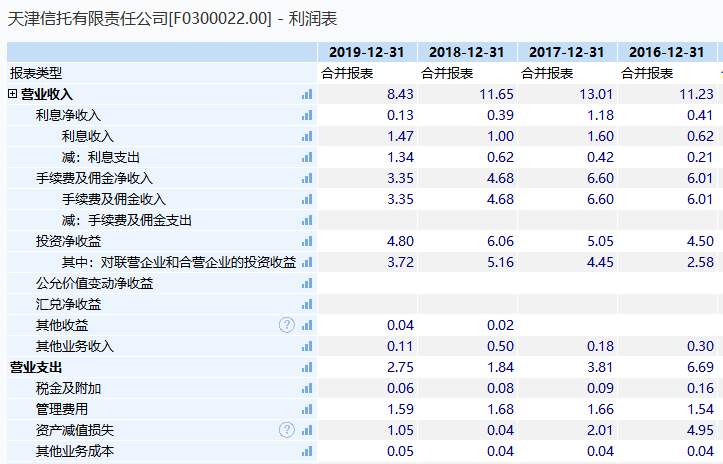Open chart icon for 营业支出 row
The height and width of the screenshot is (464, 723).
(x=307, y=367)
